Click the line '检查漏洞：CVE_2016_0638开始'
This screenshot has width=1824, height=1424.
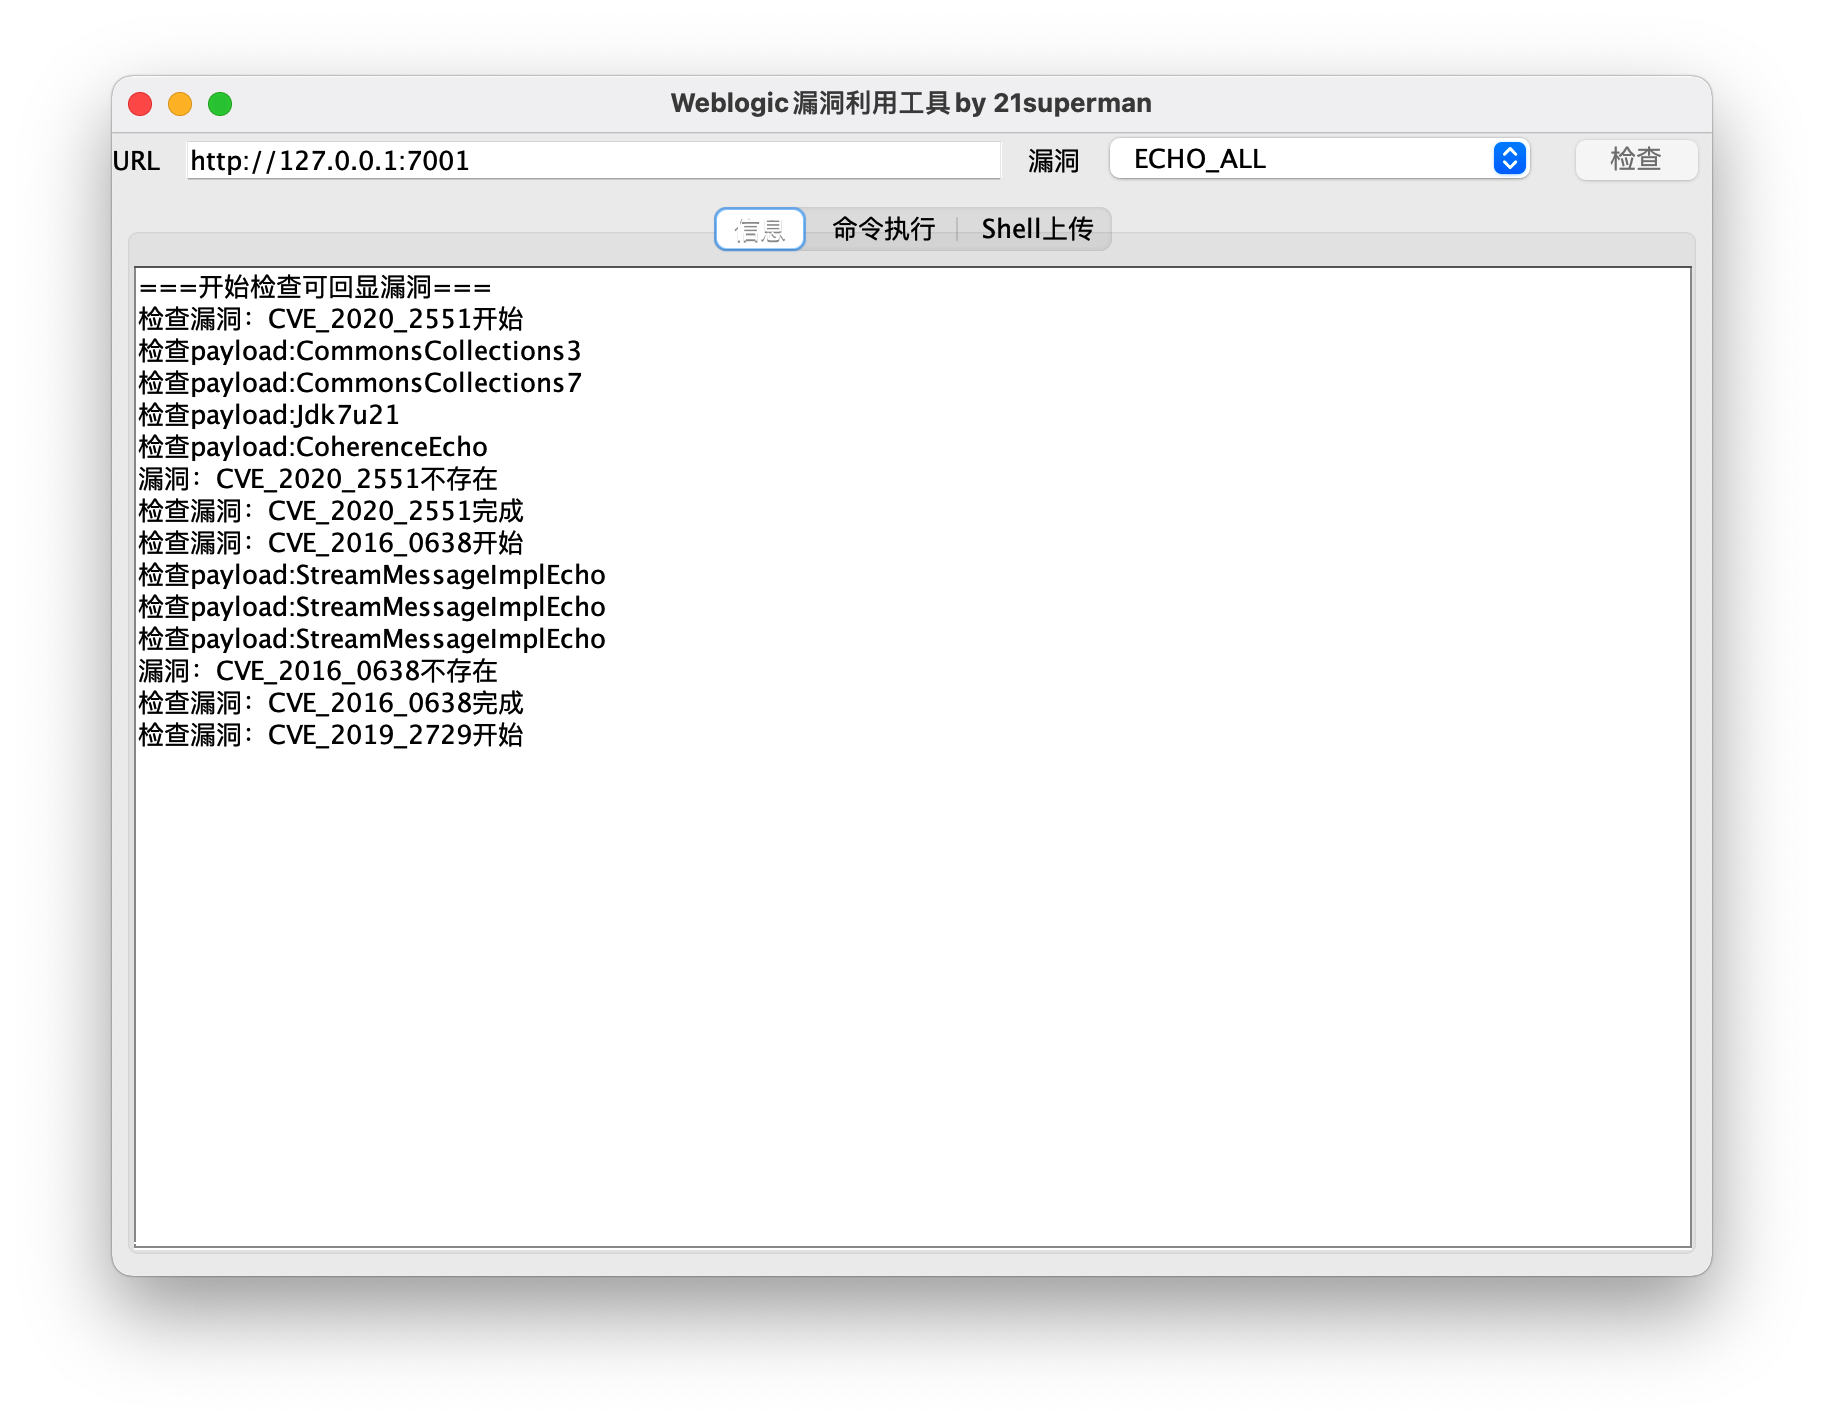click(x=331, y=543)
